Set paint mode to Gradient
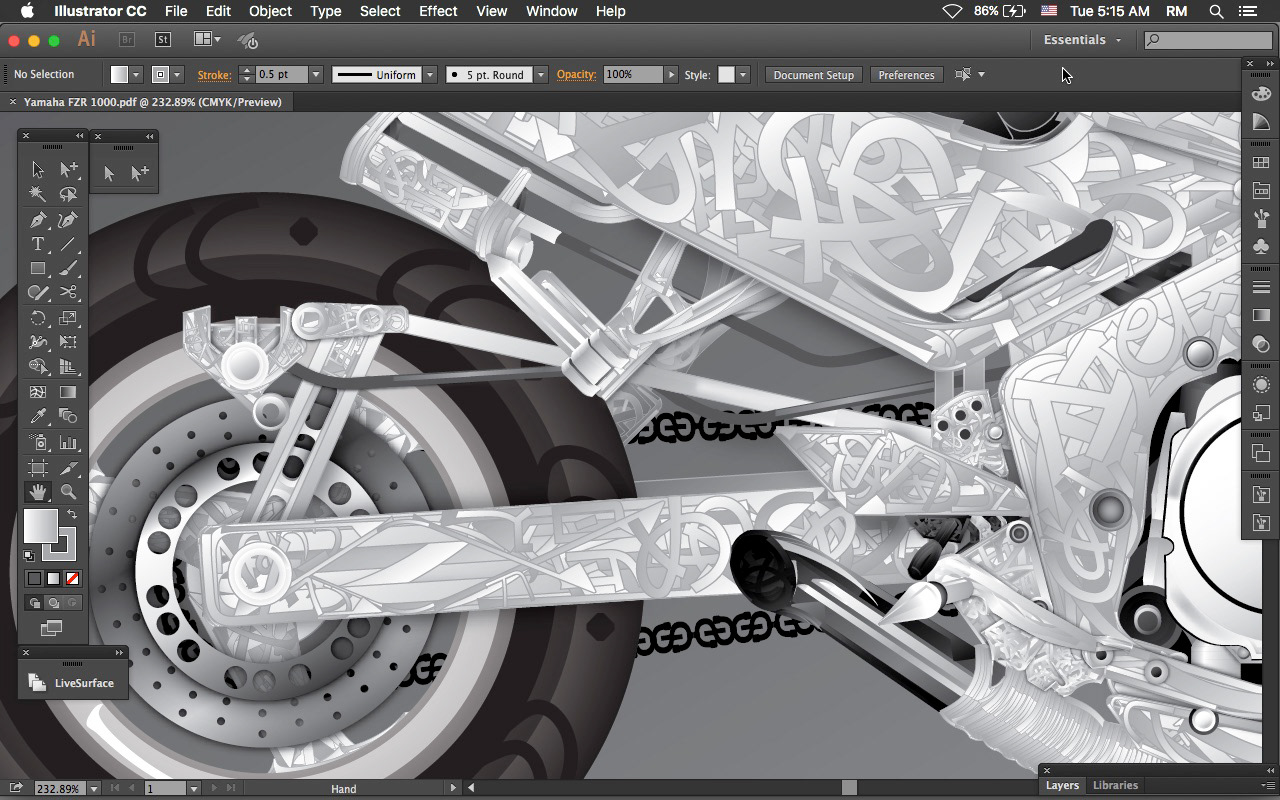This screenshot has height=800, width=1280. click(53, 578)
